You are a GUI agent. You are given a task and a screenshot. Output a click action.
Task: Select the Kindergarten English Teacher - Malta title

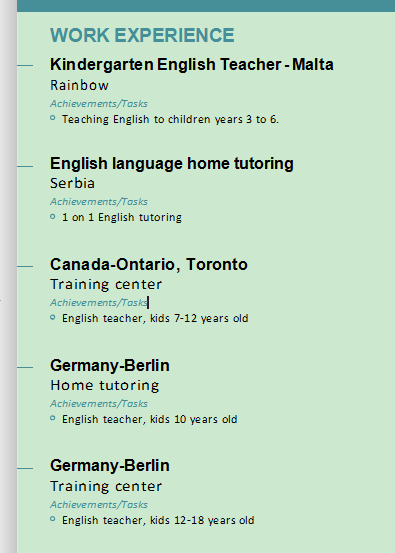coord(192,65)
